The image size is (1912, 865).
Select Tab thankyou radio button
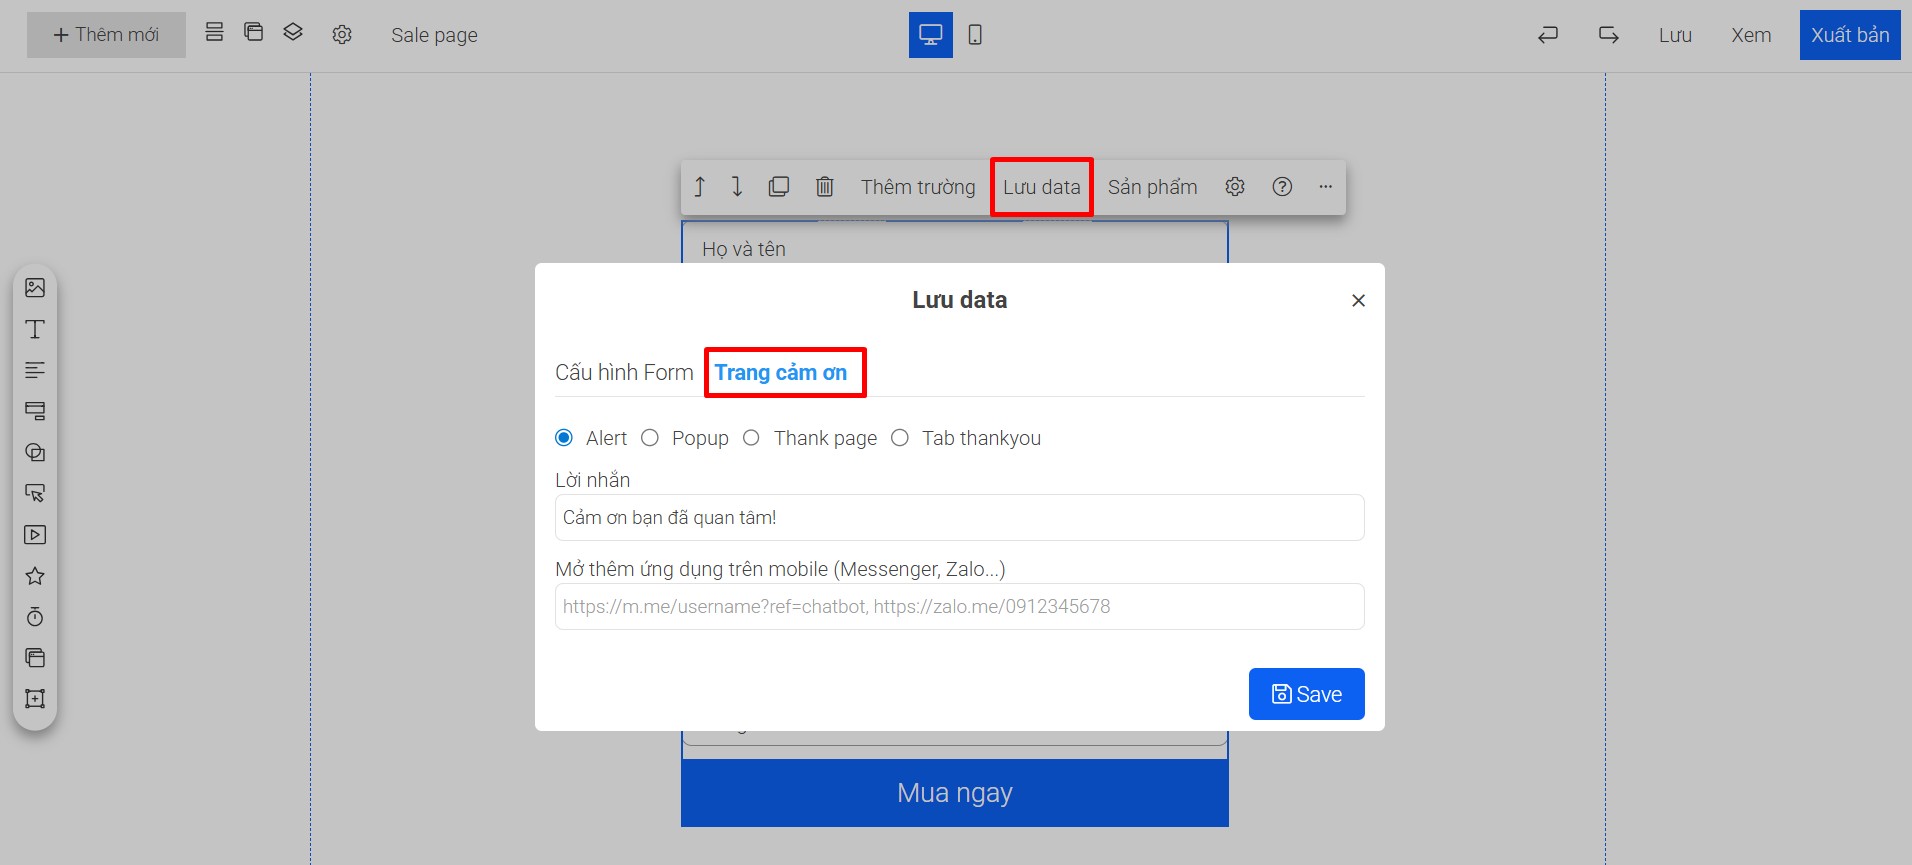pyautogui.click(x=900, y=438)
